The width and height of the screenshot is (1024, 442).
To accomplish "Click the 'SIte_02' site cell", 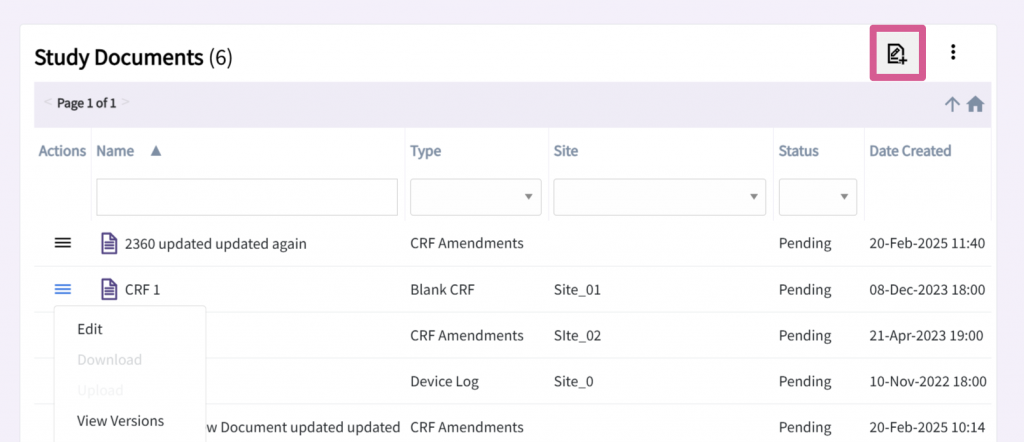I will pyautogui.click(x=577, y=335).
